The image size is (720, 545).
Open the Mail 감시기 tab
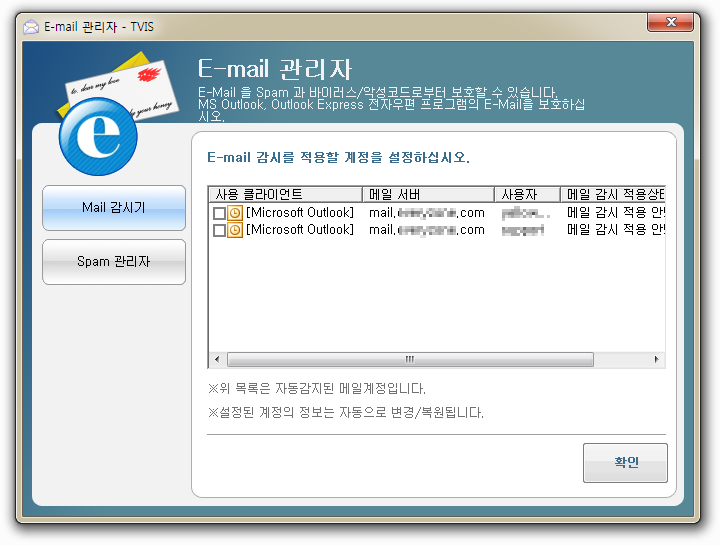(114, 208)
